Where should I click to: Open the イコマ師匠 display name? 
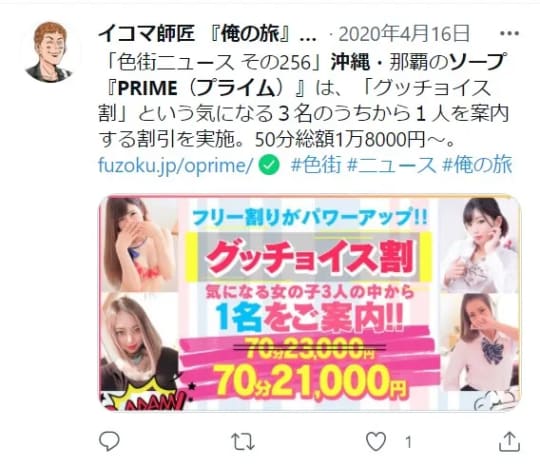click(147, 34)
